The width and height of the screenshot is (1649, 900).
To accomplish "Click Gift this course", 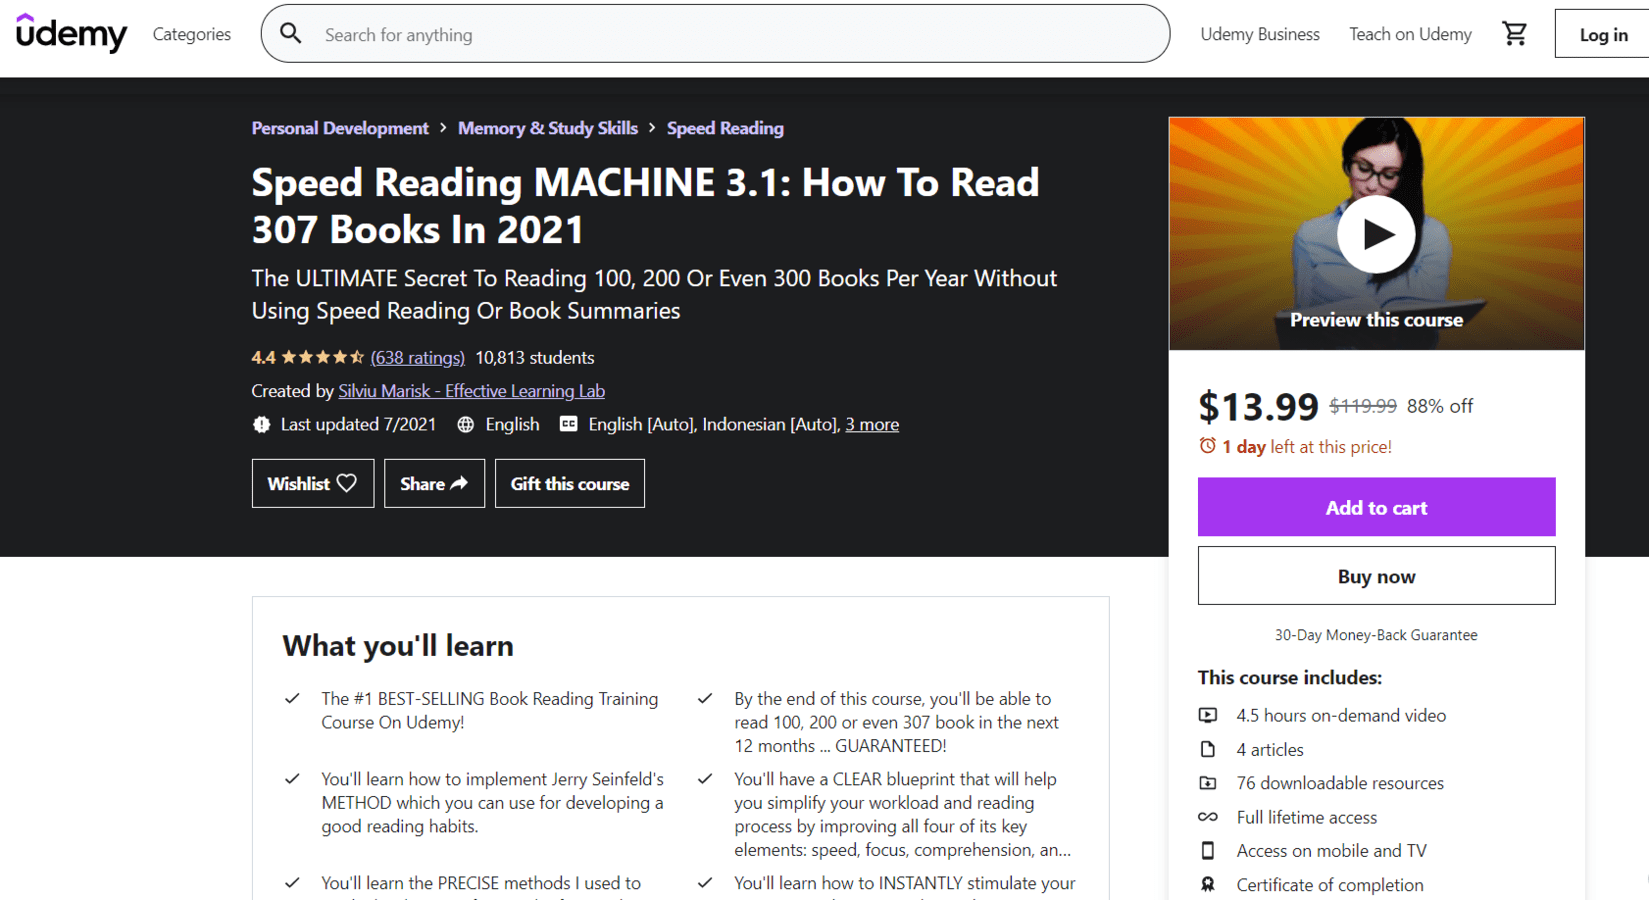I will [569, 483].
